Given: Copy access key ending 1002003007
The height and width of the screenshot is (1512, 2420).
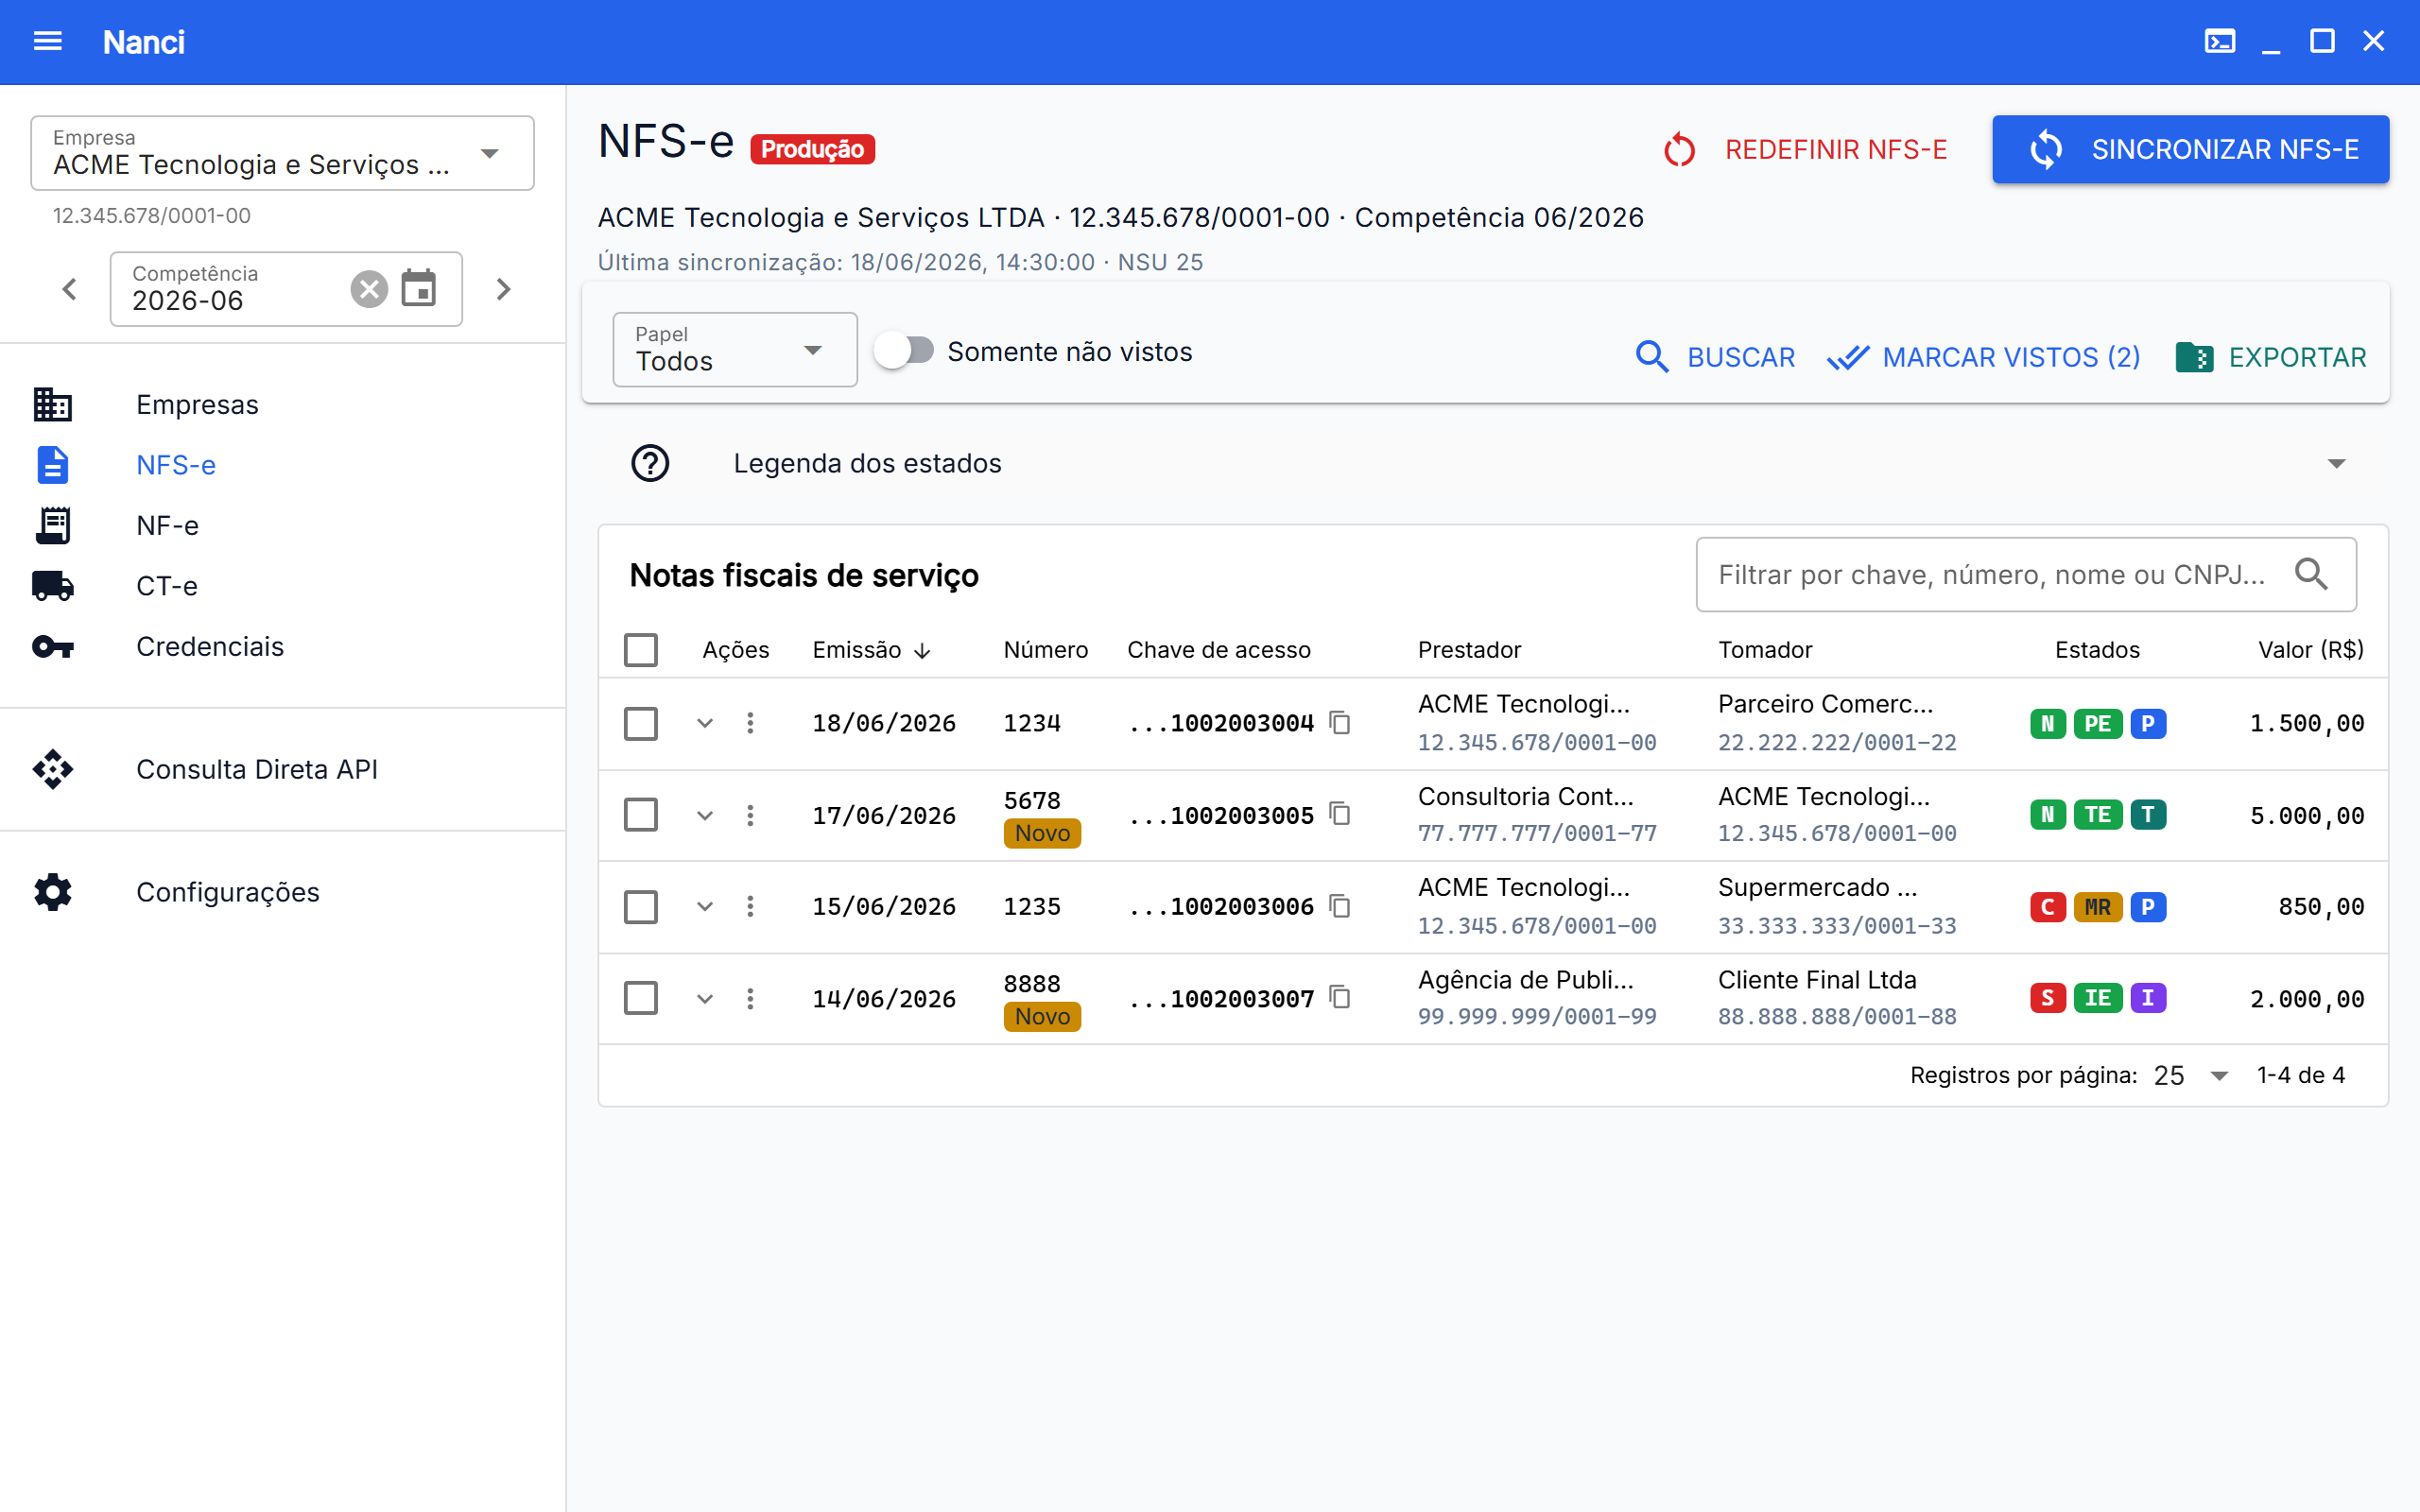Looking at the screenshot, I should click(1340, 997).
